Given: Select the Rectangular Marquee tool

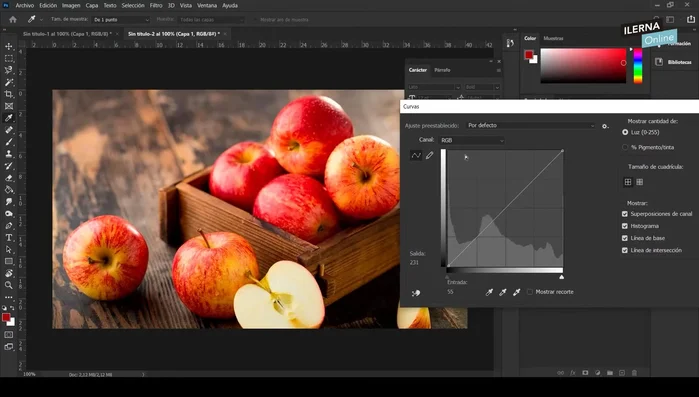Looking at the screenshot, I should click(8, 58).
